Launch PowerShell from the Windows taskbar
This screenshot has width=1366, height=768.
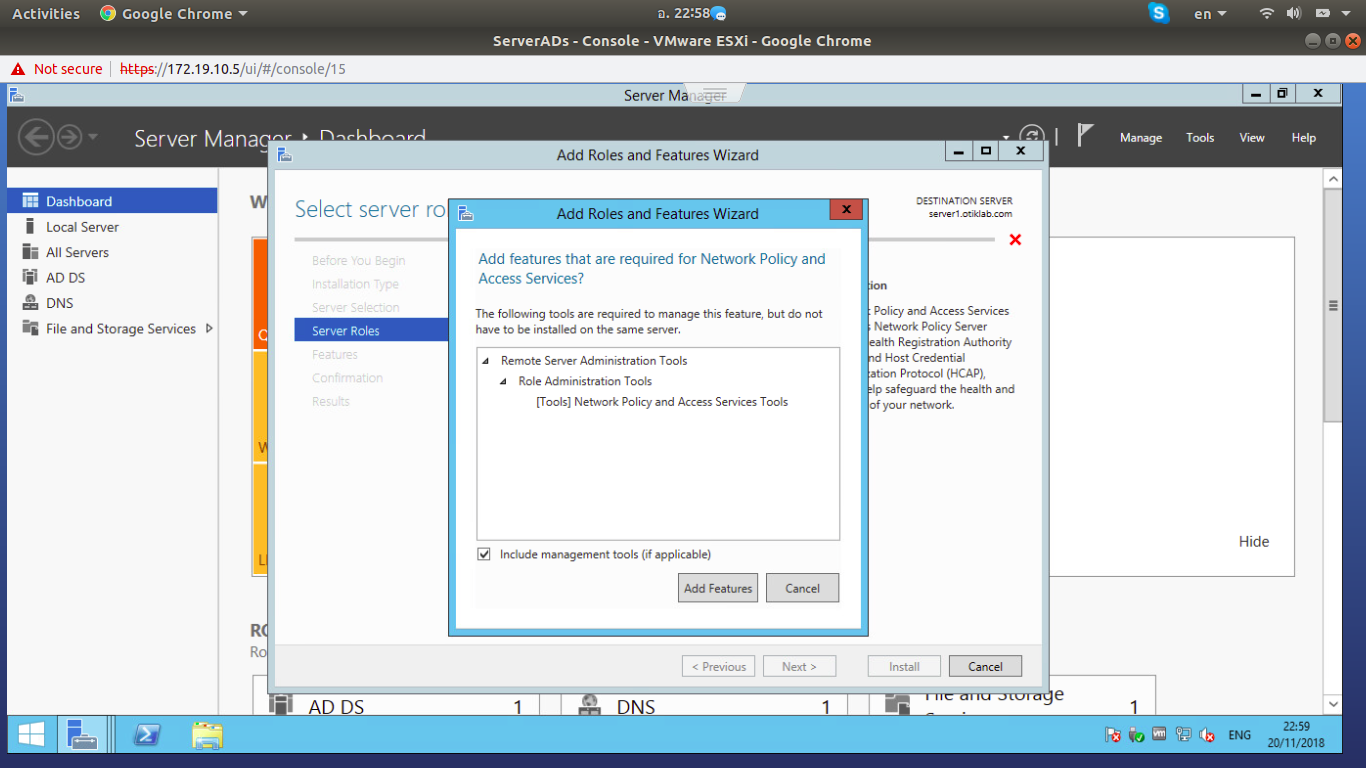[x=147, y=736]
